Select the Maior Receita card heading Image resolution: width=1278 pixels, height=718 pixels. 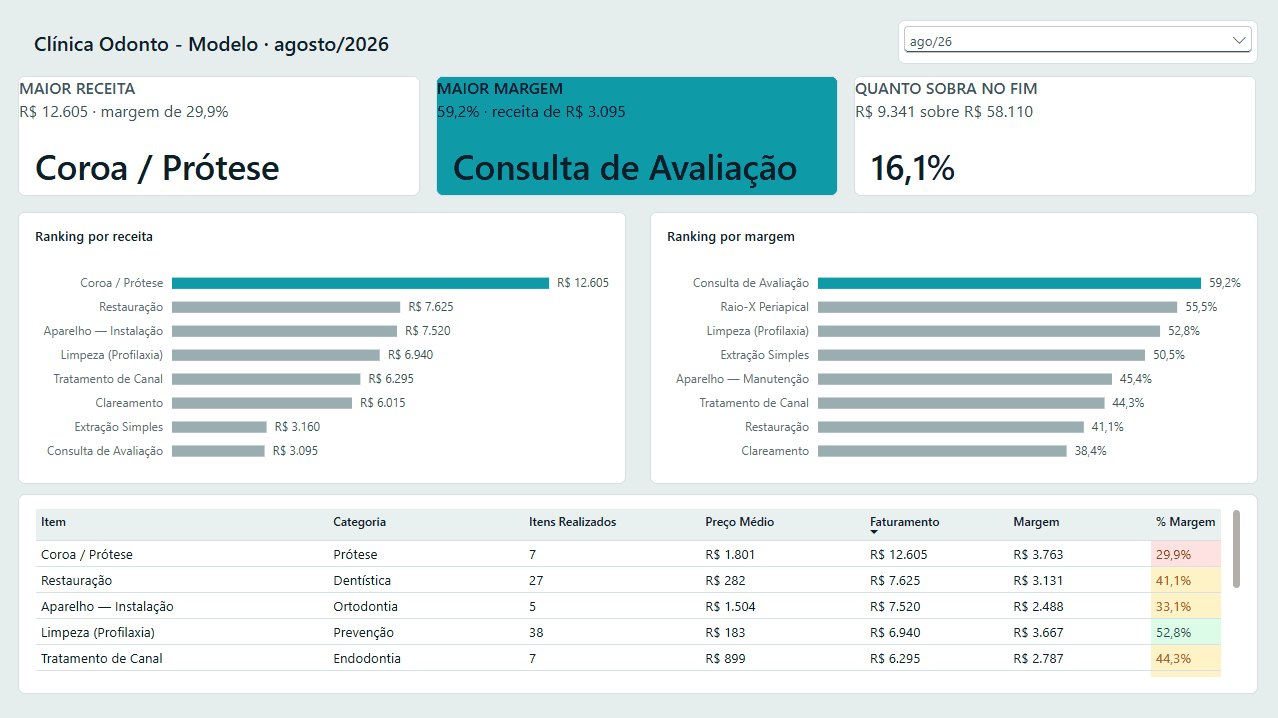click(77, 89)
